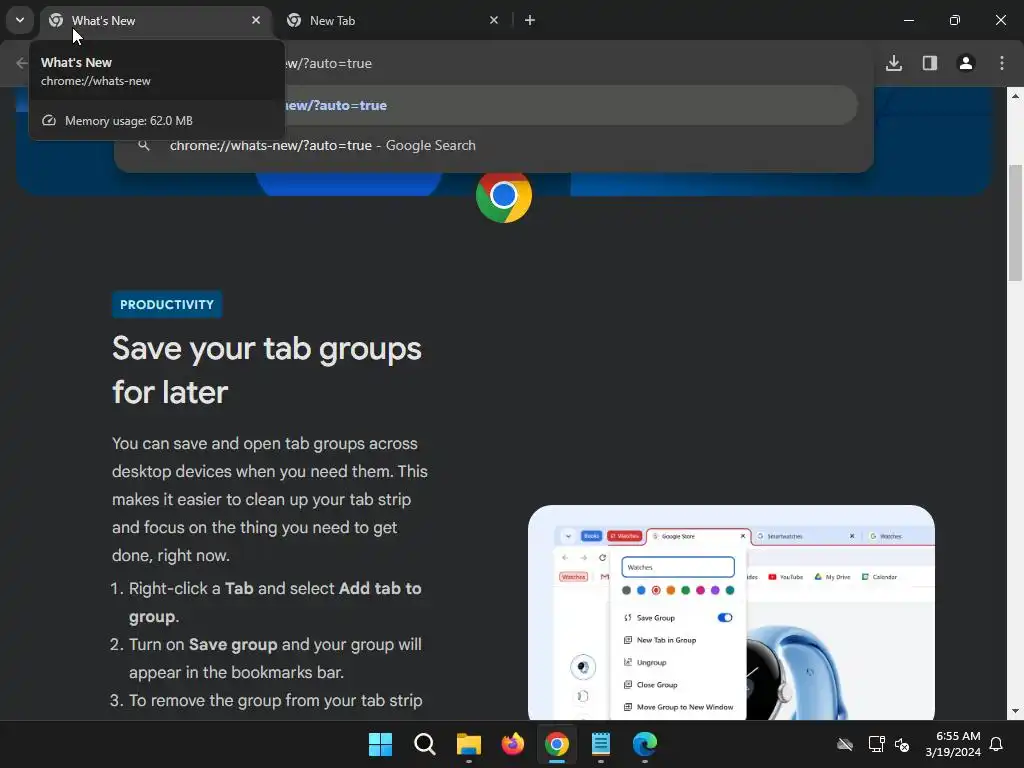This screenshot has width=1024, height=768.
Task: Open the clock showing 6:55 AM
Action: click(x=953, y=744)
